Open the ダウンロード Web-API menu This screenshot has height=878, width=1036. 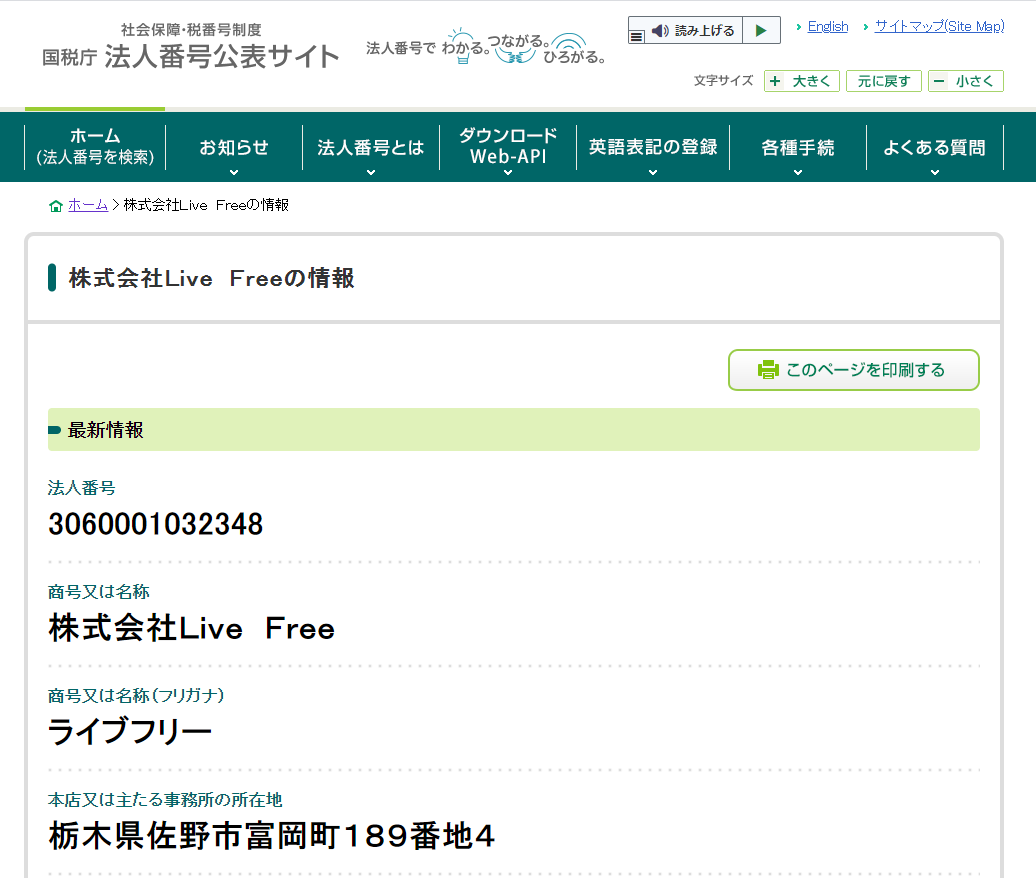point(507,147)
